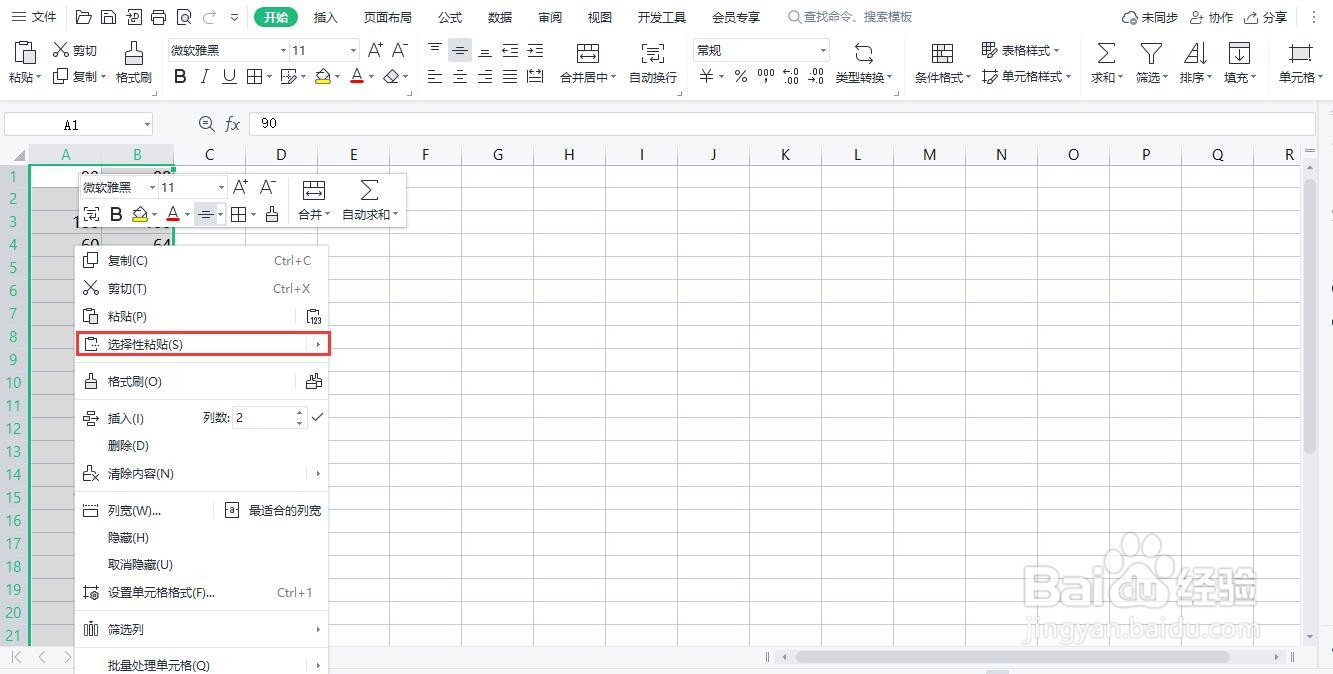This screenshot has height=674, width=1333.
Task: Click the Eraser clear-format icon in ribbon
Action: pos(392,77)
